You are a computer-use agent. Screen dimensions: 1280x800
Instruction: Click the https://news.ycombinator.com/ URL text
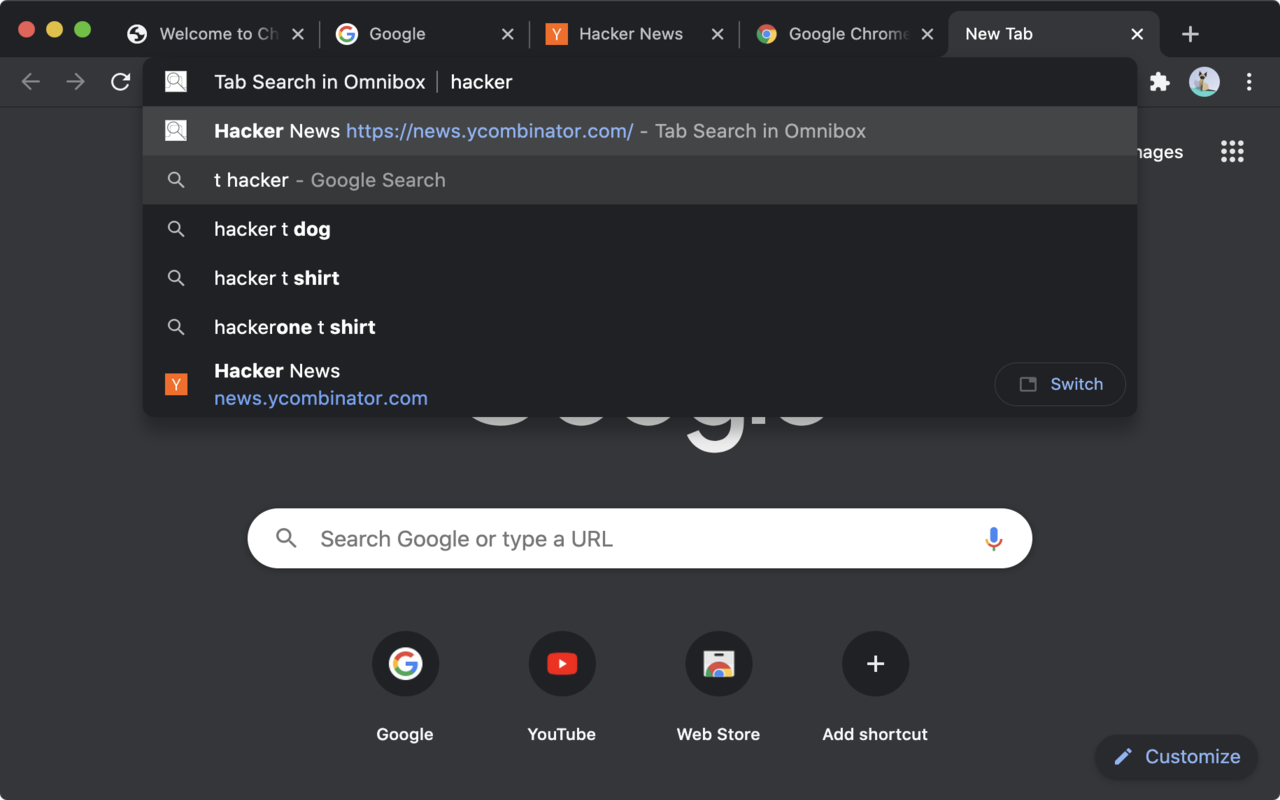coord(490,131)
